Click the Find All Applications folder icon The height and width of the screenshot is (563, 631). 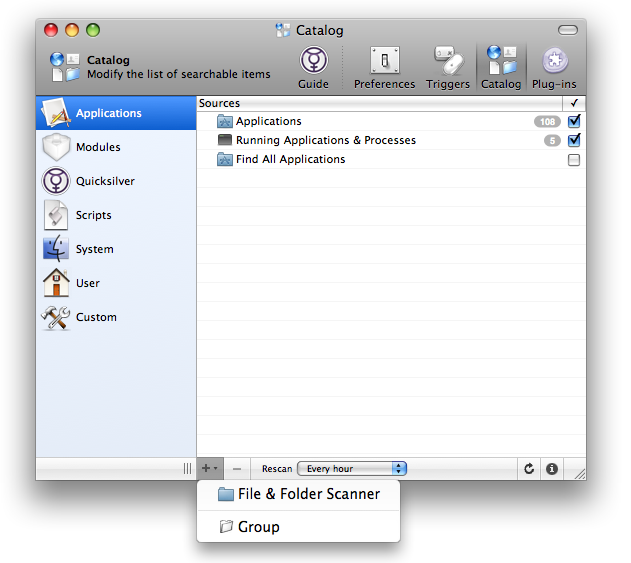(x=225, y=159)
